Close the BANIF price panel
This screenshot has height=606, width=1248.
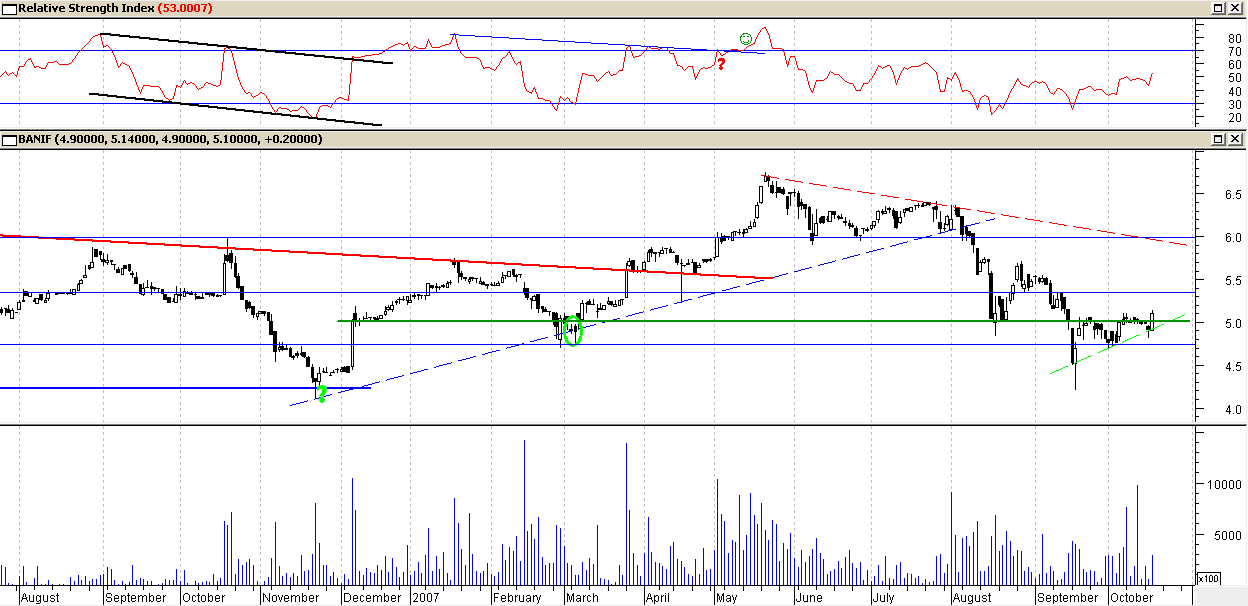click(x=1236, y=139)
